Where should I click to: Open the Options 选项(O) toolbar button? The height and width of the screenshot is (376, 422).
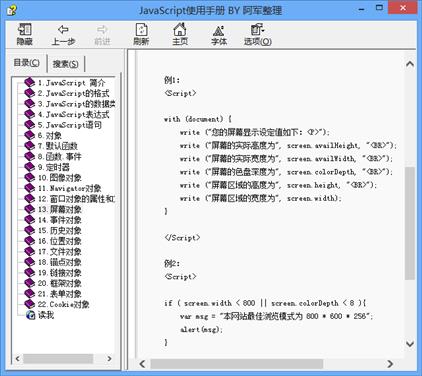pos(258,34)
